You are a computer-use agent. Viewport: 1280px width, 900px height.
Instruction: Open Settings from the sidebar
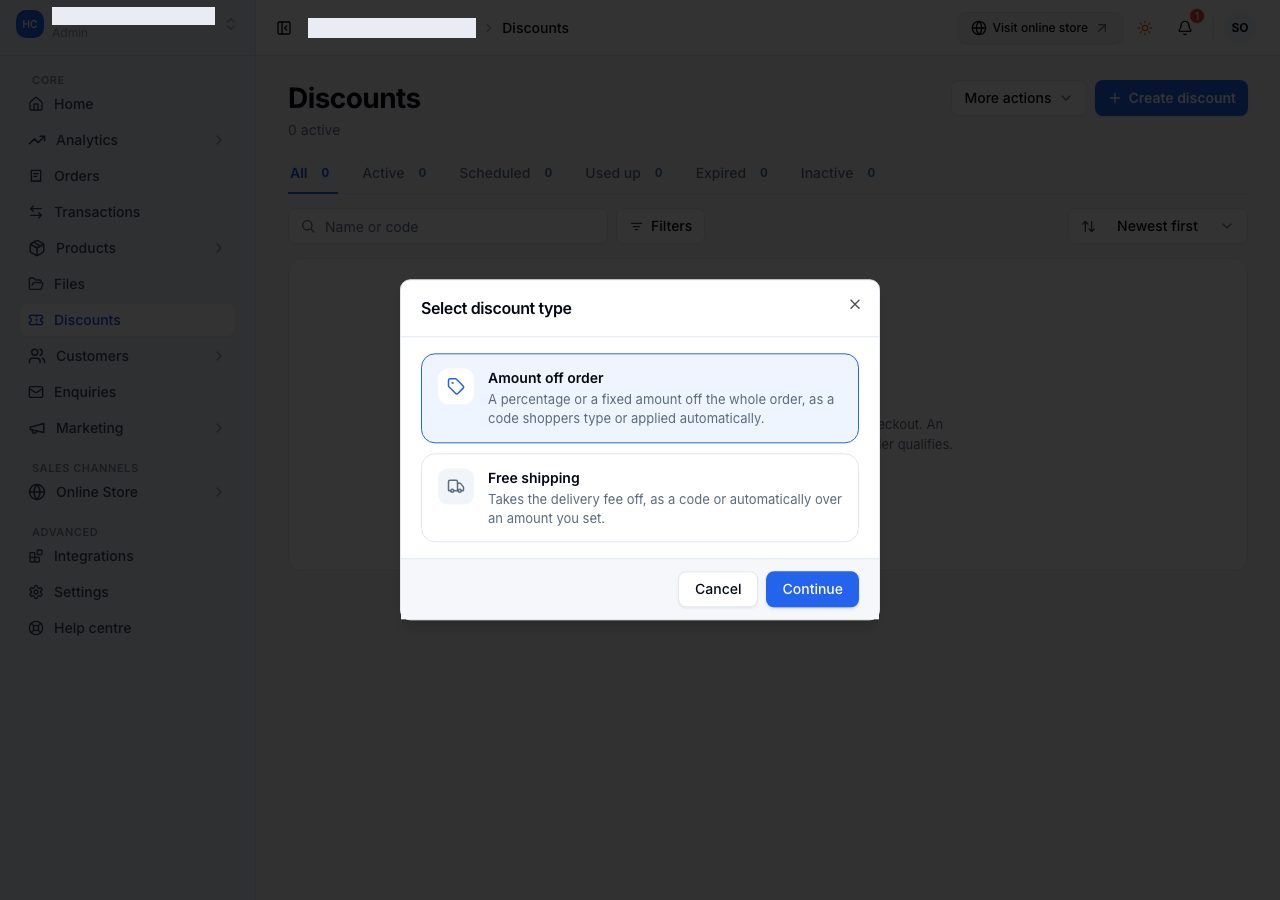pos(127,592)
